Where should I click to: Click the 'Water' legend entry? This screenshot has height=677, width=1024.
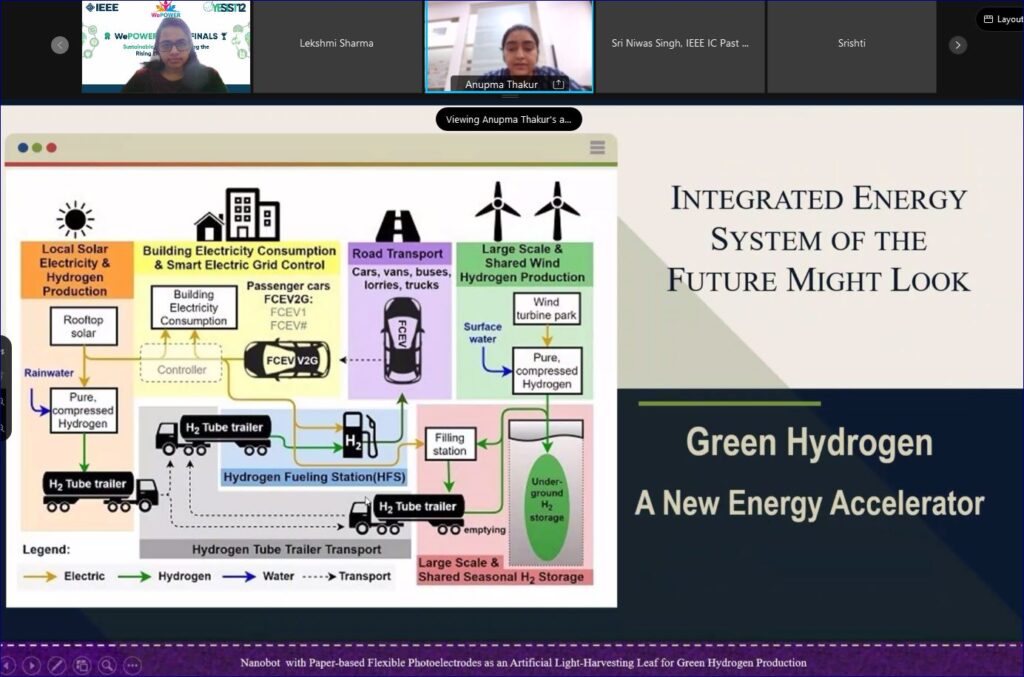tap(259, 576)
